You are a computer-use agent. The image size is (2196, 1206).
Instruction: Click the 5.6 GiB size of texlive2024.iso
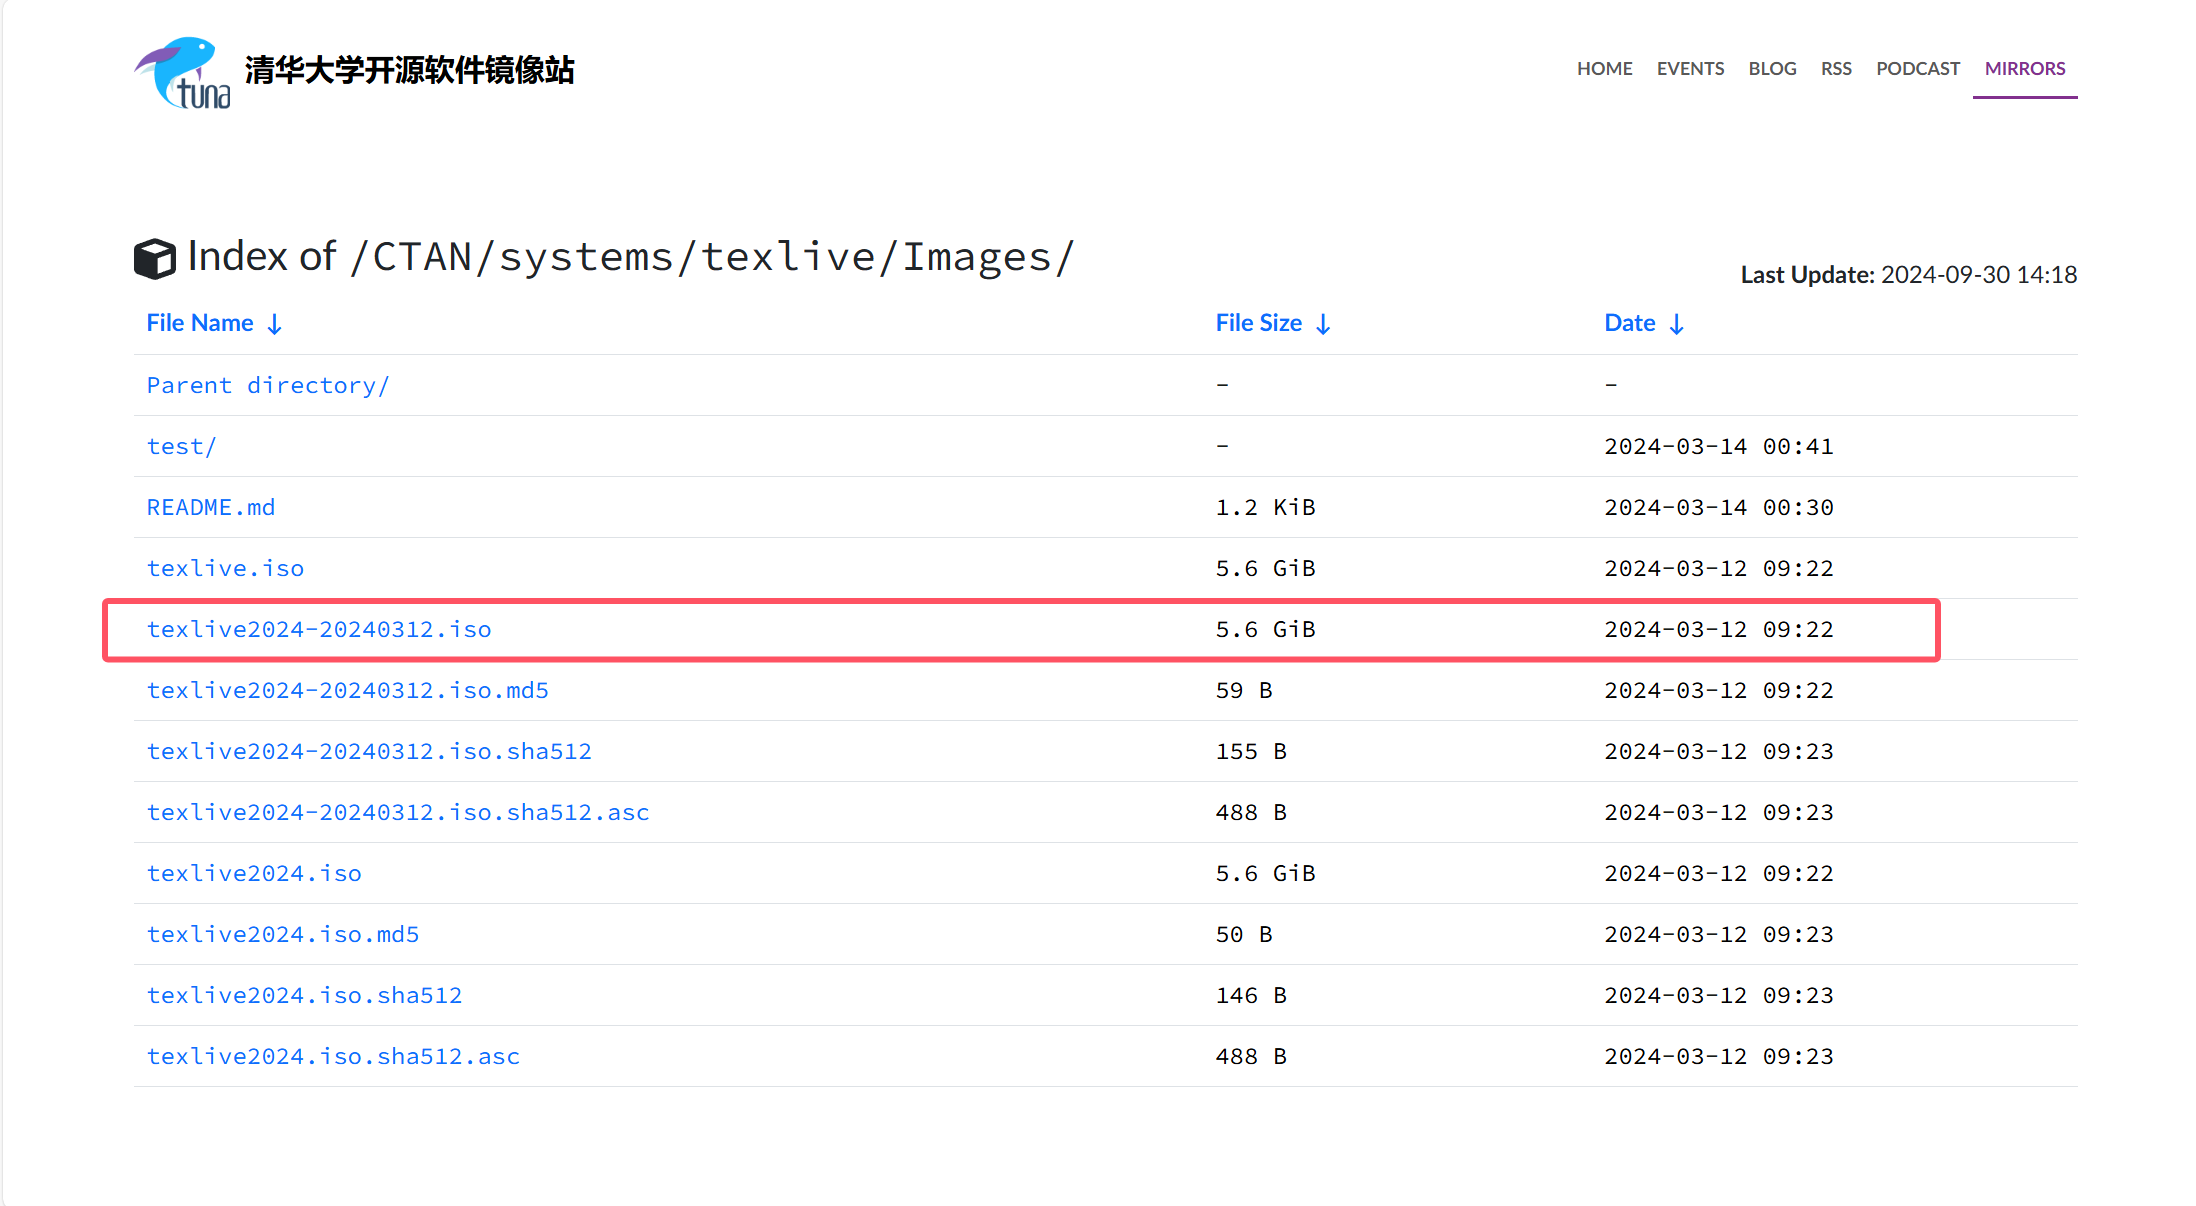coord(1265,873)
